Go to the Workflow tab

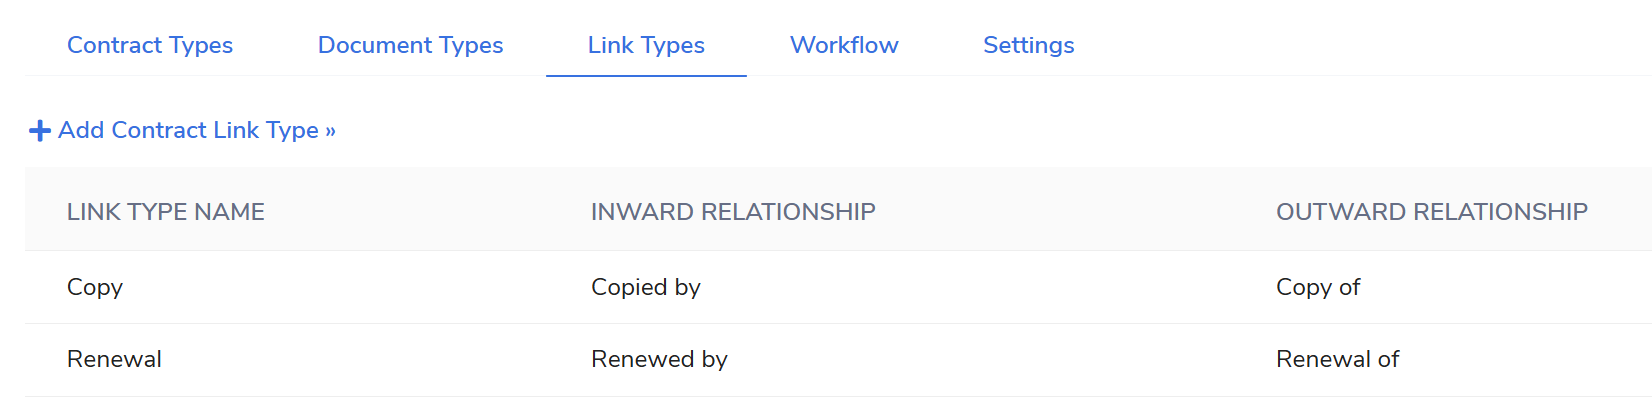point(844,45)
